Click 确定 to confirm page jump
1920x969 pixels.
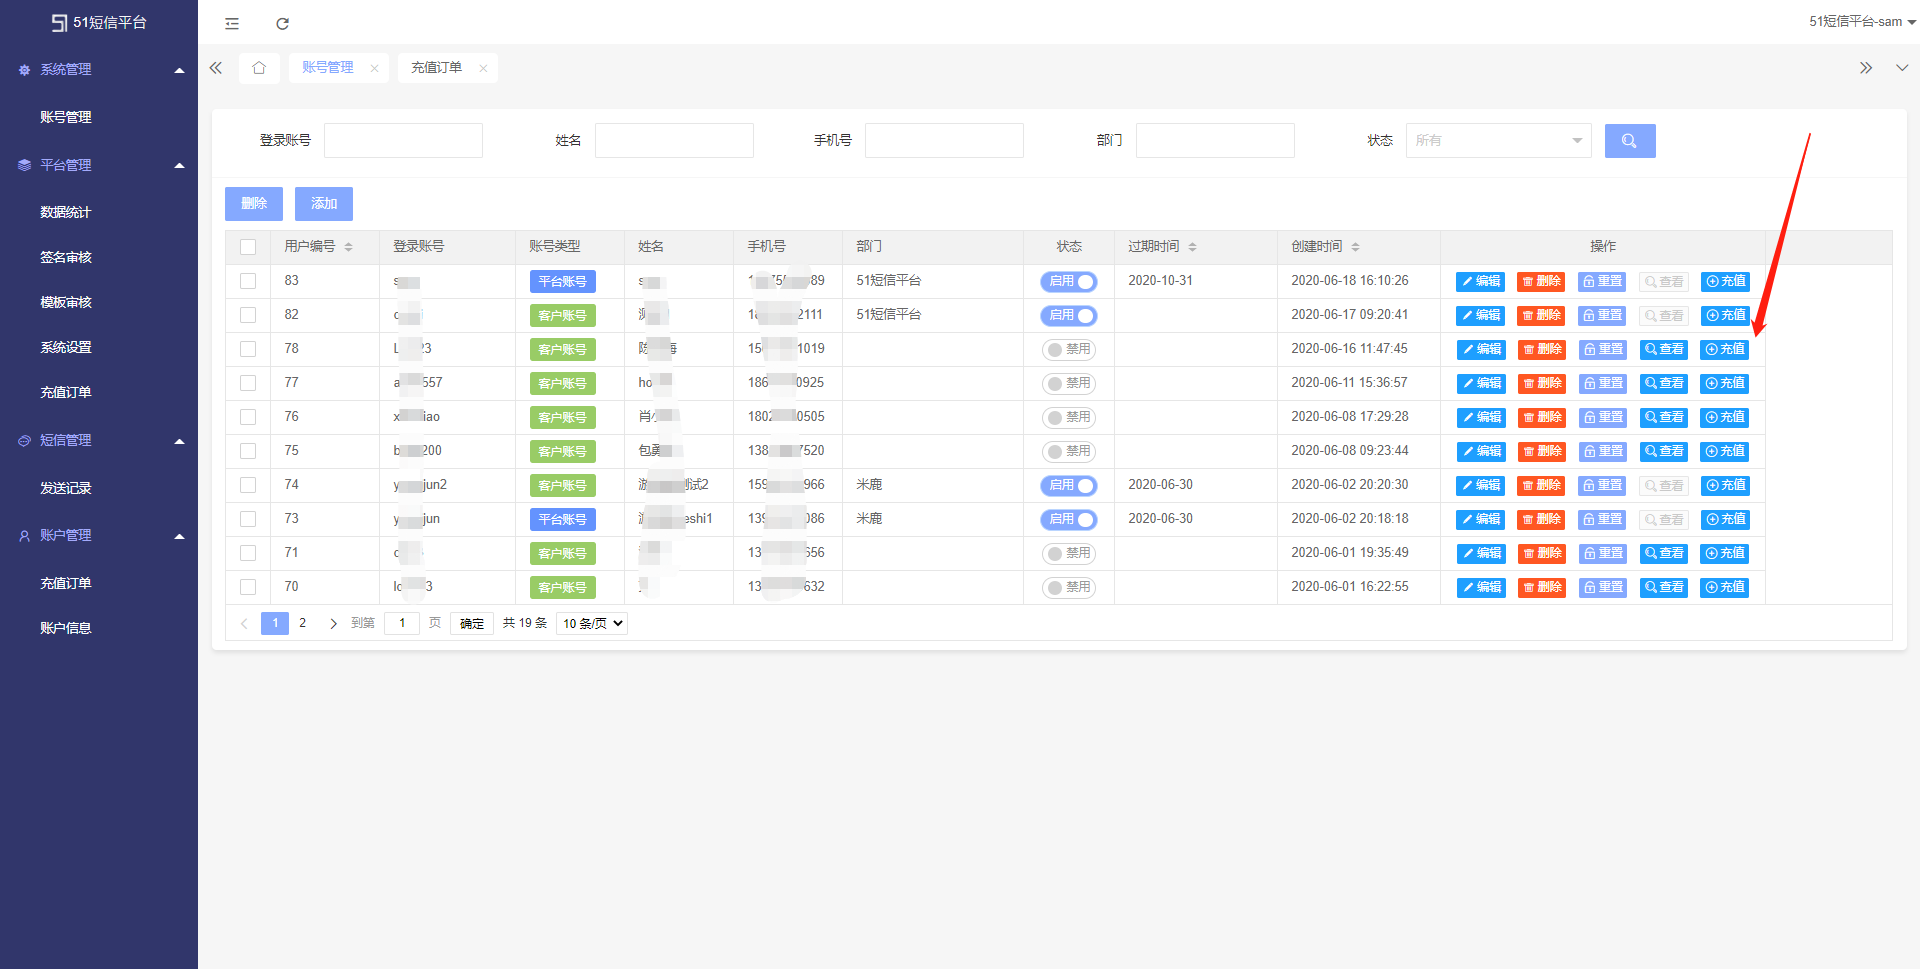472,624
